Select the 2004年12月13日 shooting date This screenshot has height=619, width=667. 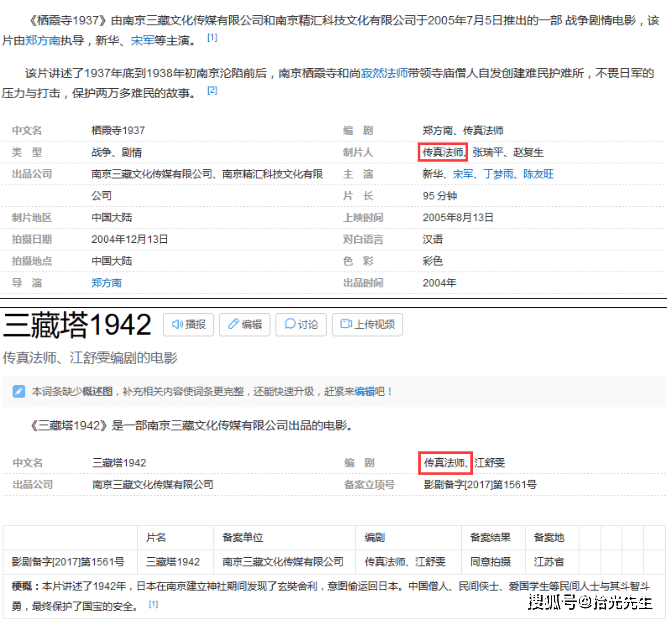coord(130,239)
